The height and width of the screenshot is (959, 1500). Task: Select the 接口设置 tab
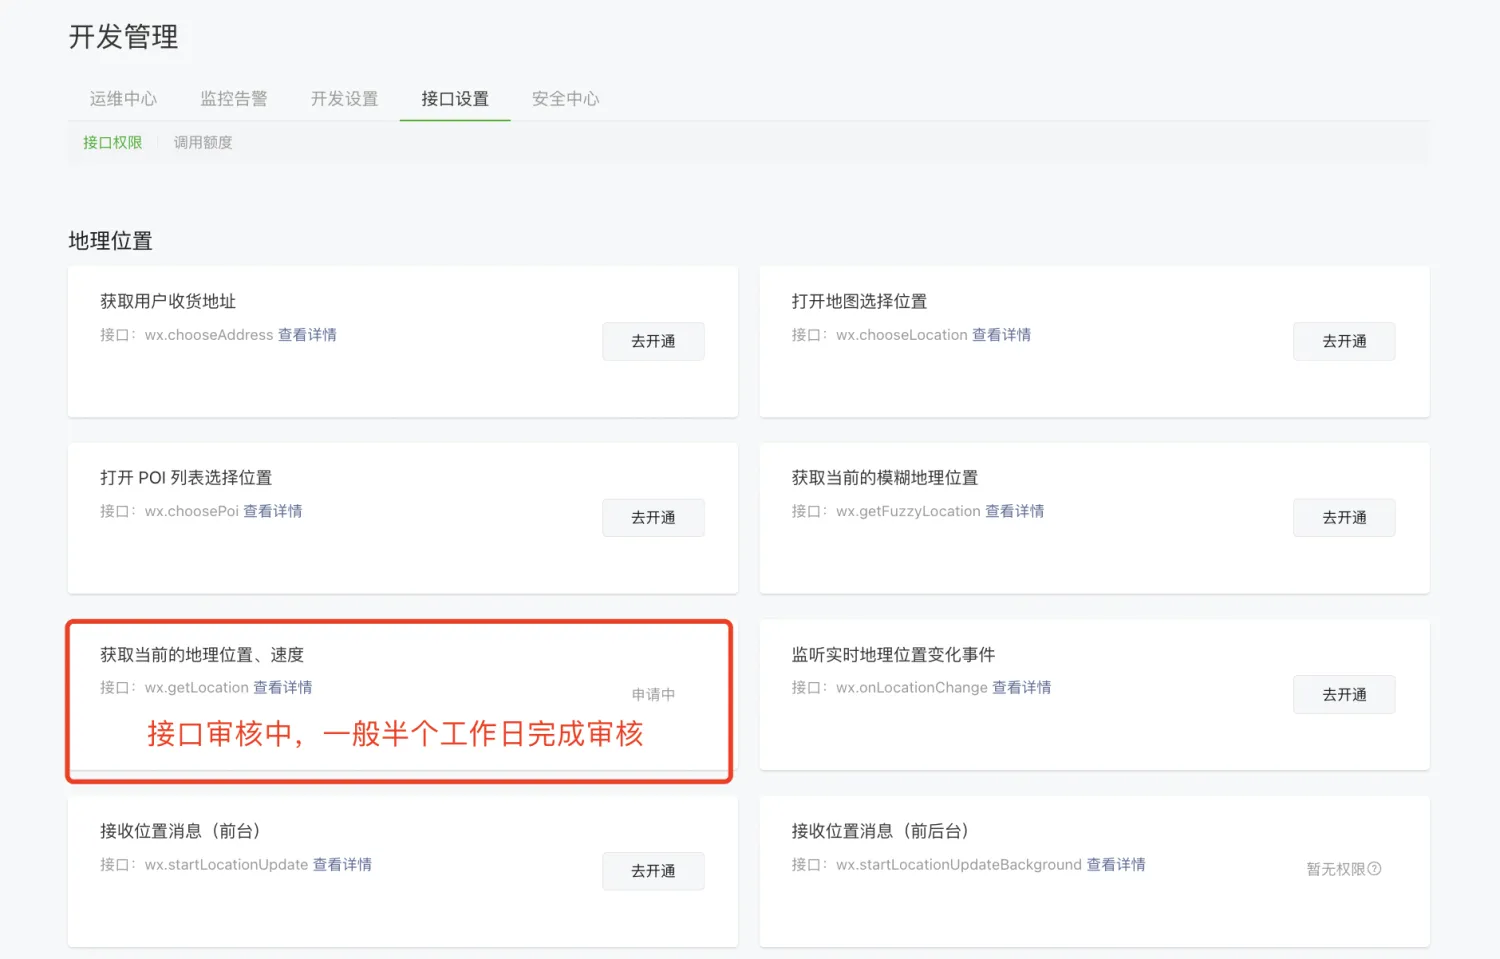[455, 99]
